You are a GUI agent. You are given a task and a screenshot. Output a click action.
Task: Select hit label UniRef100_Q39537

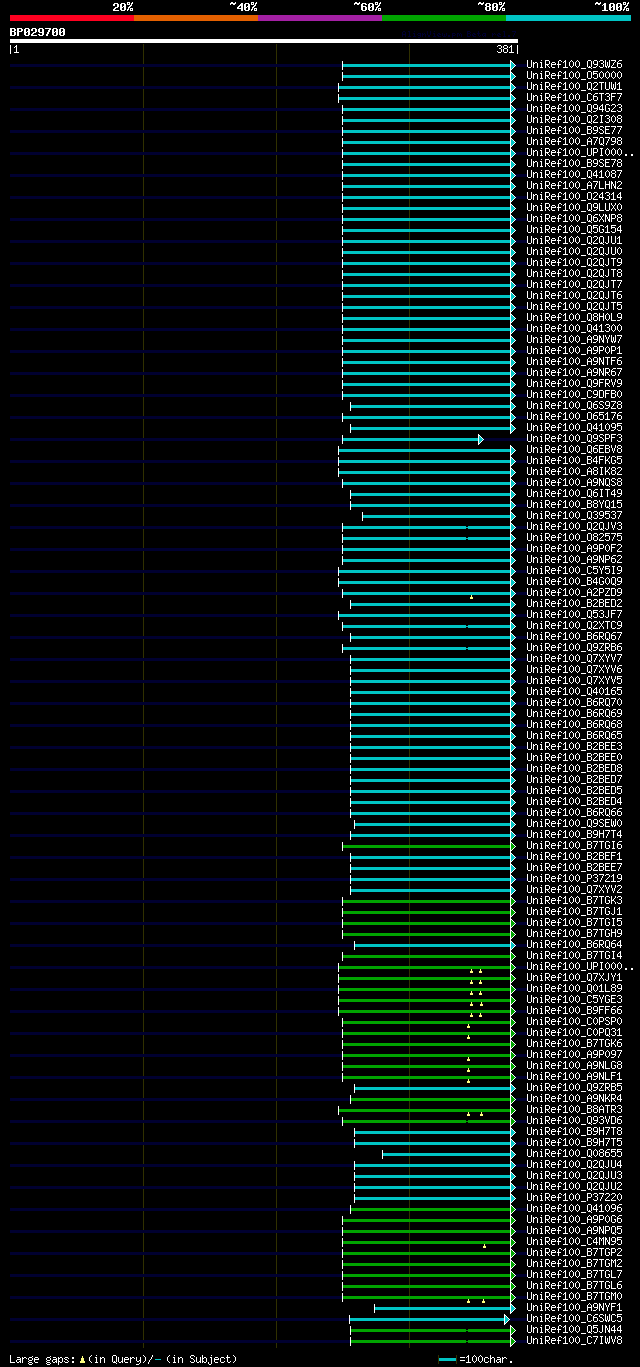click(574, 515)
